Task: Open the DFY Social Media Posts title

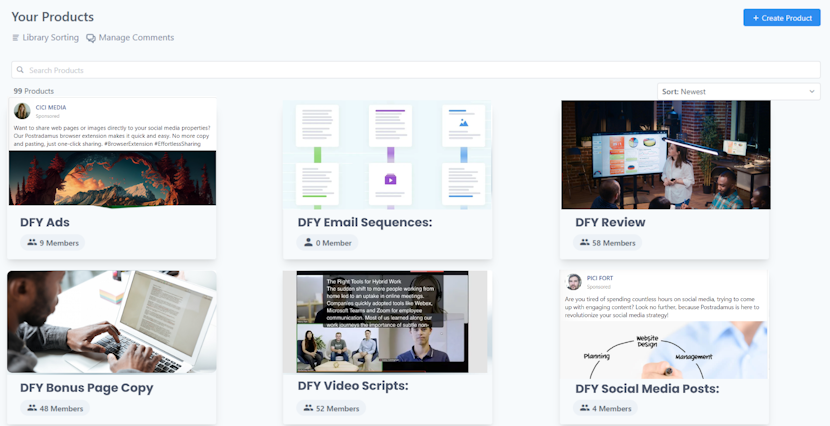Action: pyautogui.click(x=647, y=388)
